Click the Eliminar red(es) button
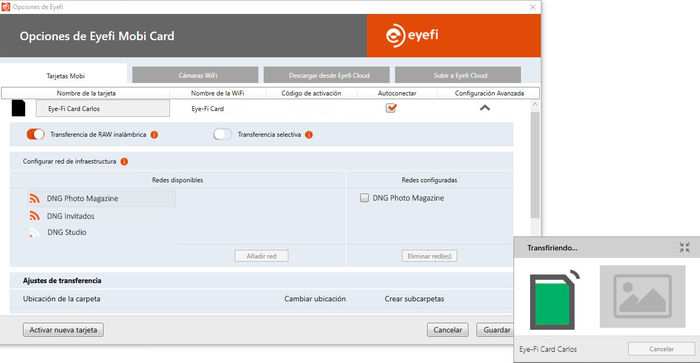 pos(429,256)
